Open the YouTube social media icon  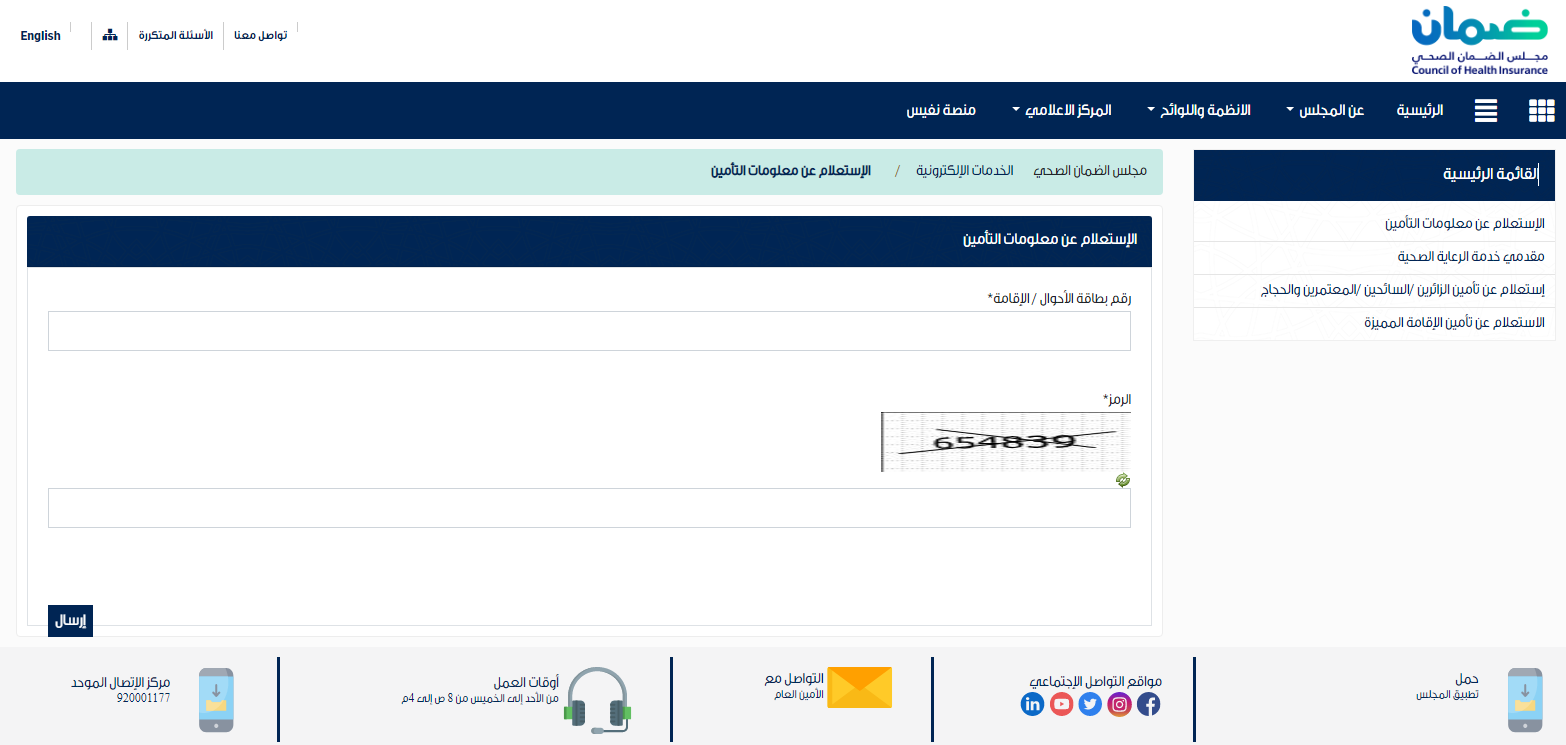1061,704
